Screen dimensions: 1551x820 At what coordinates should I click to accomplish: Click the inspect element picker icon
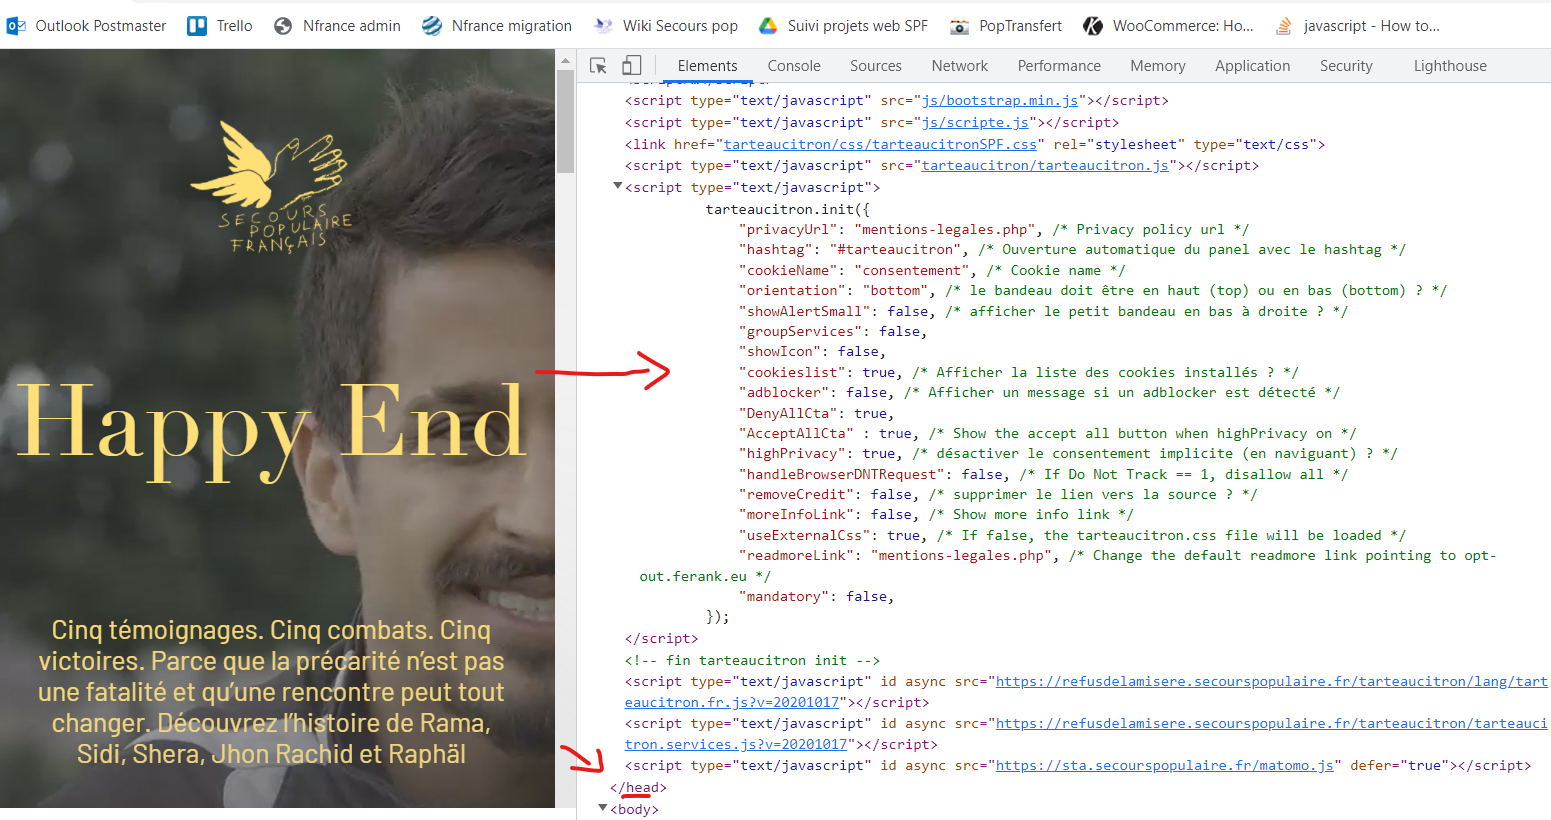tap(598, 66)
